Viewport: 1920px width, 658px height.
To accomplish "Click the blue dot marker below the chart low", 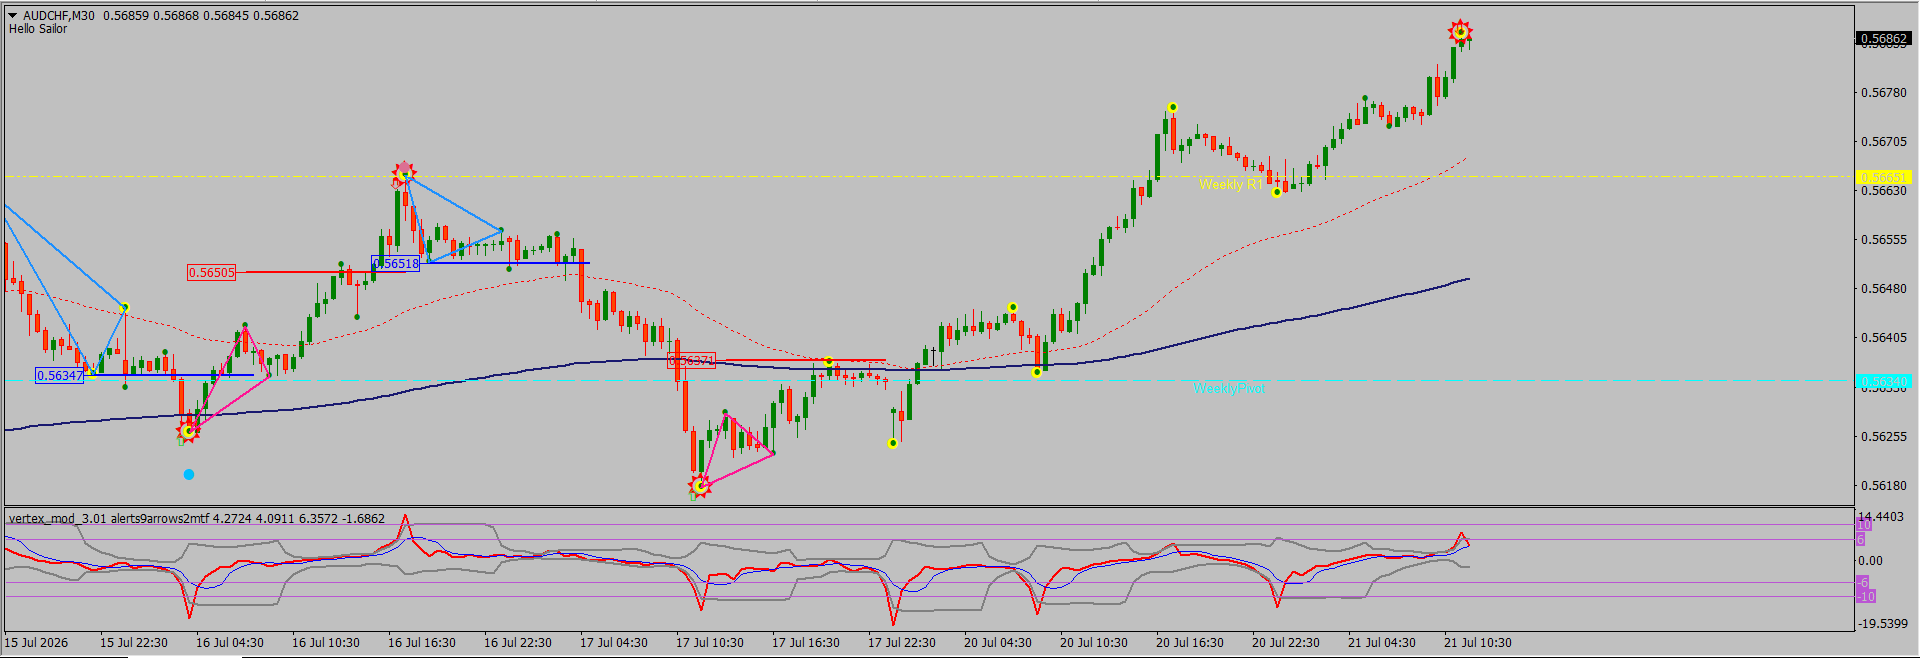I will pos(189,475).
